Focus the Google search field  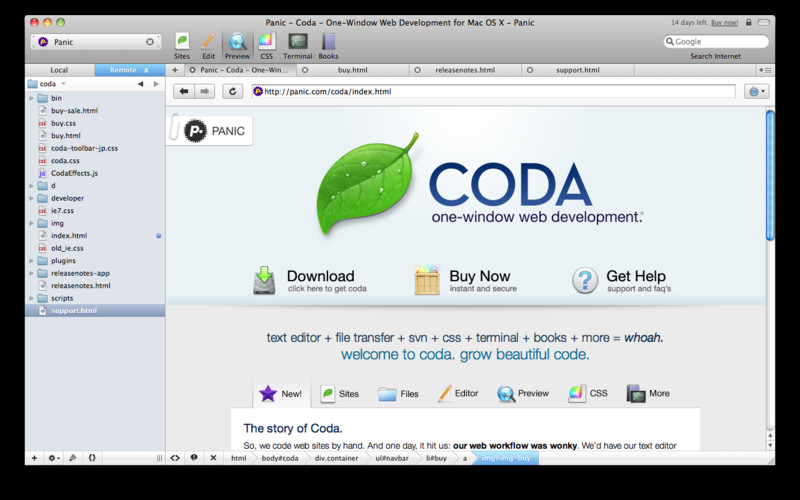click(716, 42)
